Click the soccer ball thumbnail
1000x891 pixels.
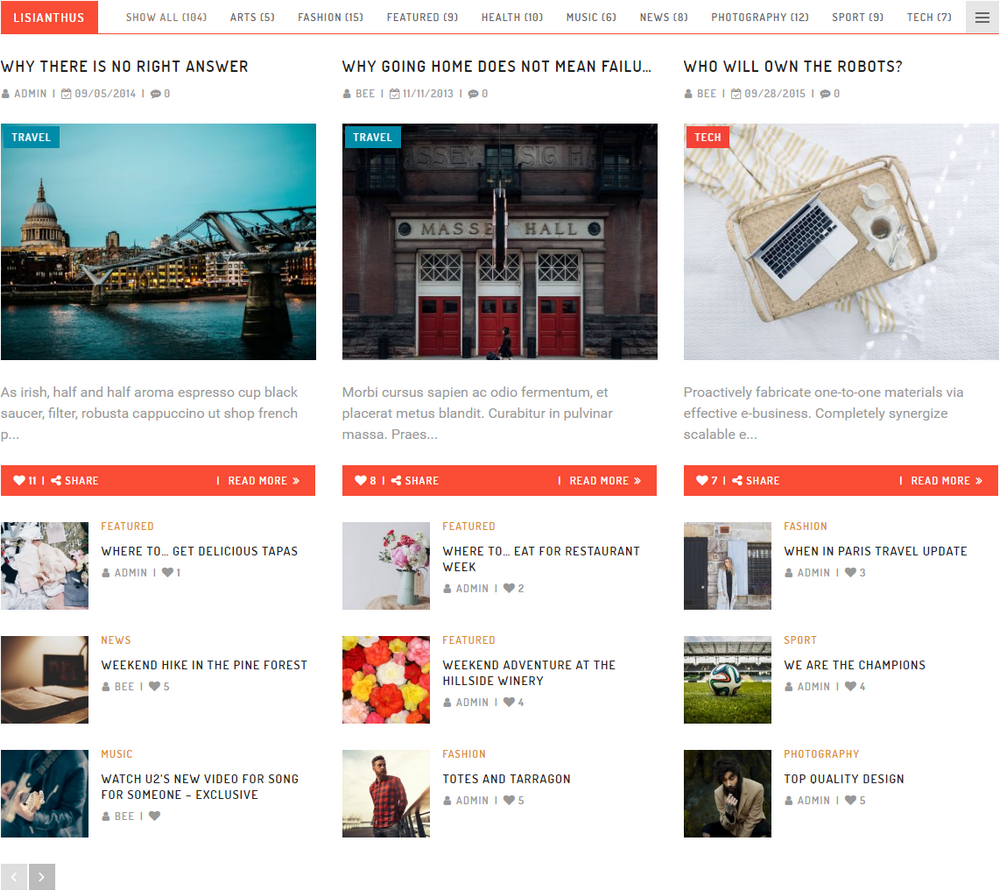coord(727,680)
